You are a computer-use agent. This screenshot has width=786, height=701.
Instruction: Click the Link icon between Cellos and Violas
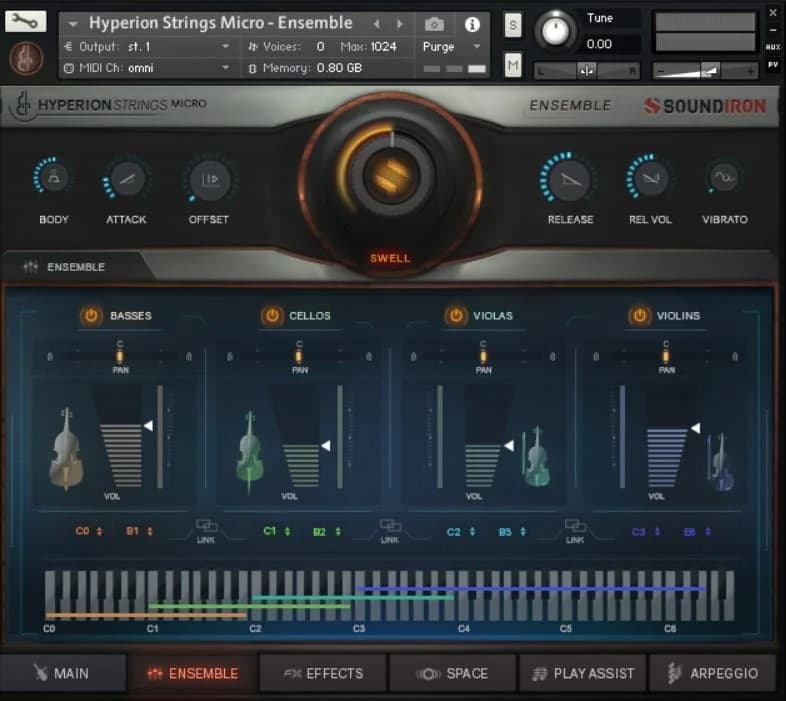(389, 526)
